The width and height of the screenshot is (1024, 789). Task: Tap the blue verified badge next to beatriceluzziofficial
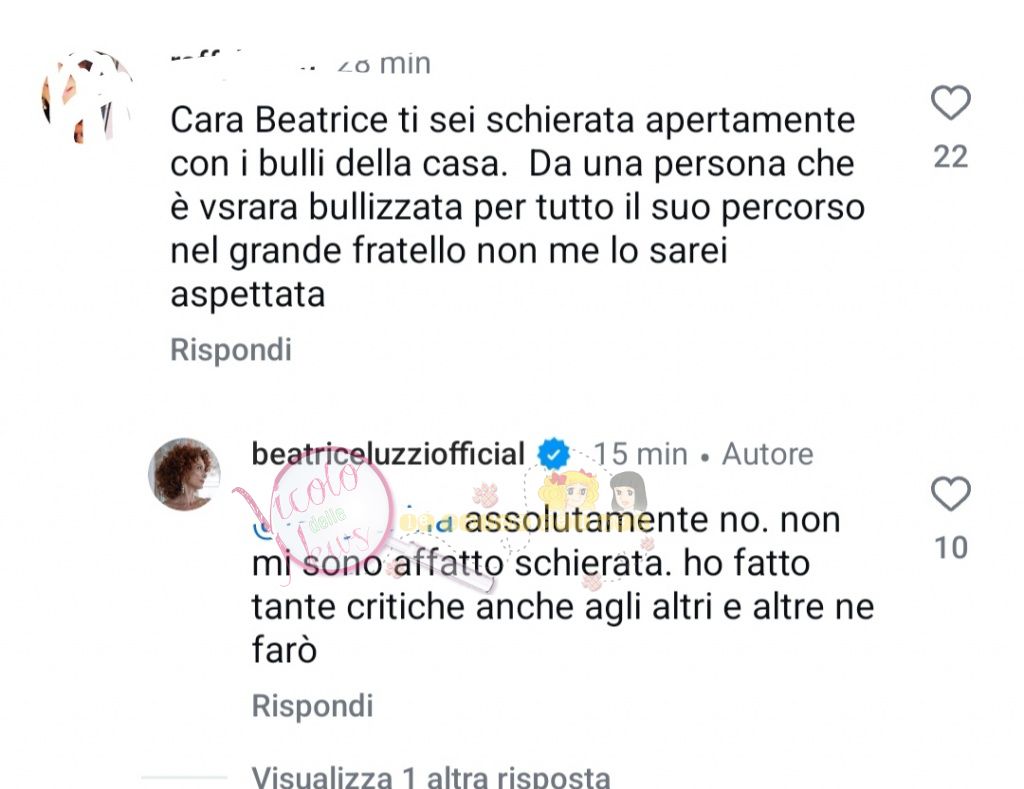[553, 454]
